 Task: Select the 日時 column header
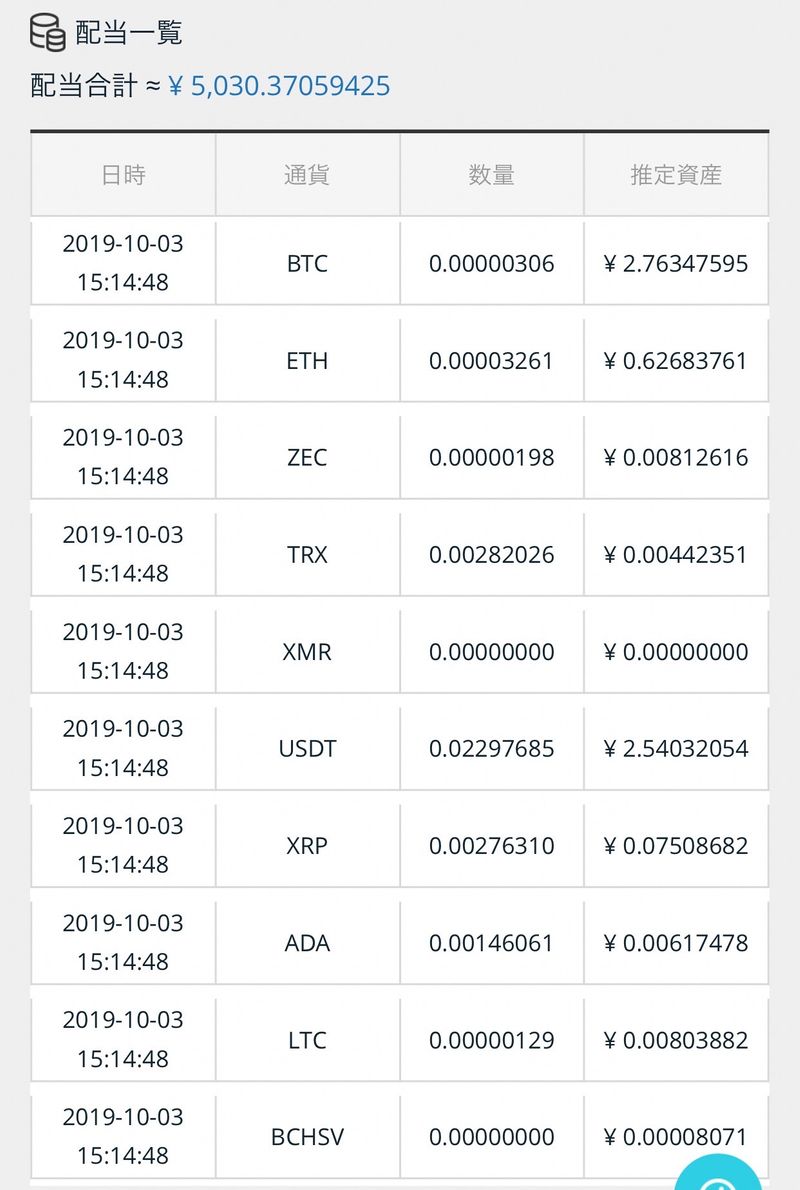[123, 175]
